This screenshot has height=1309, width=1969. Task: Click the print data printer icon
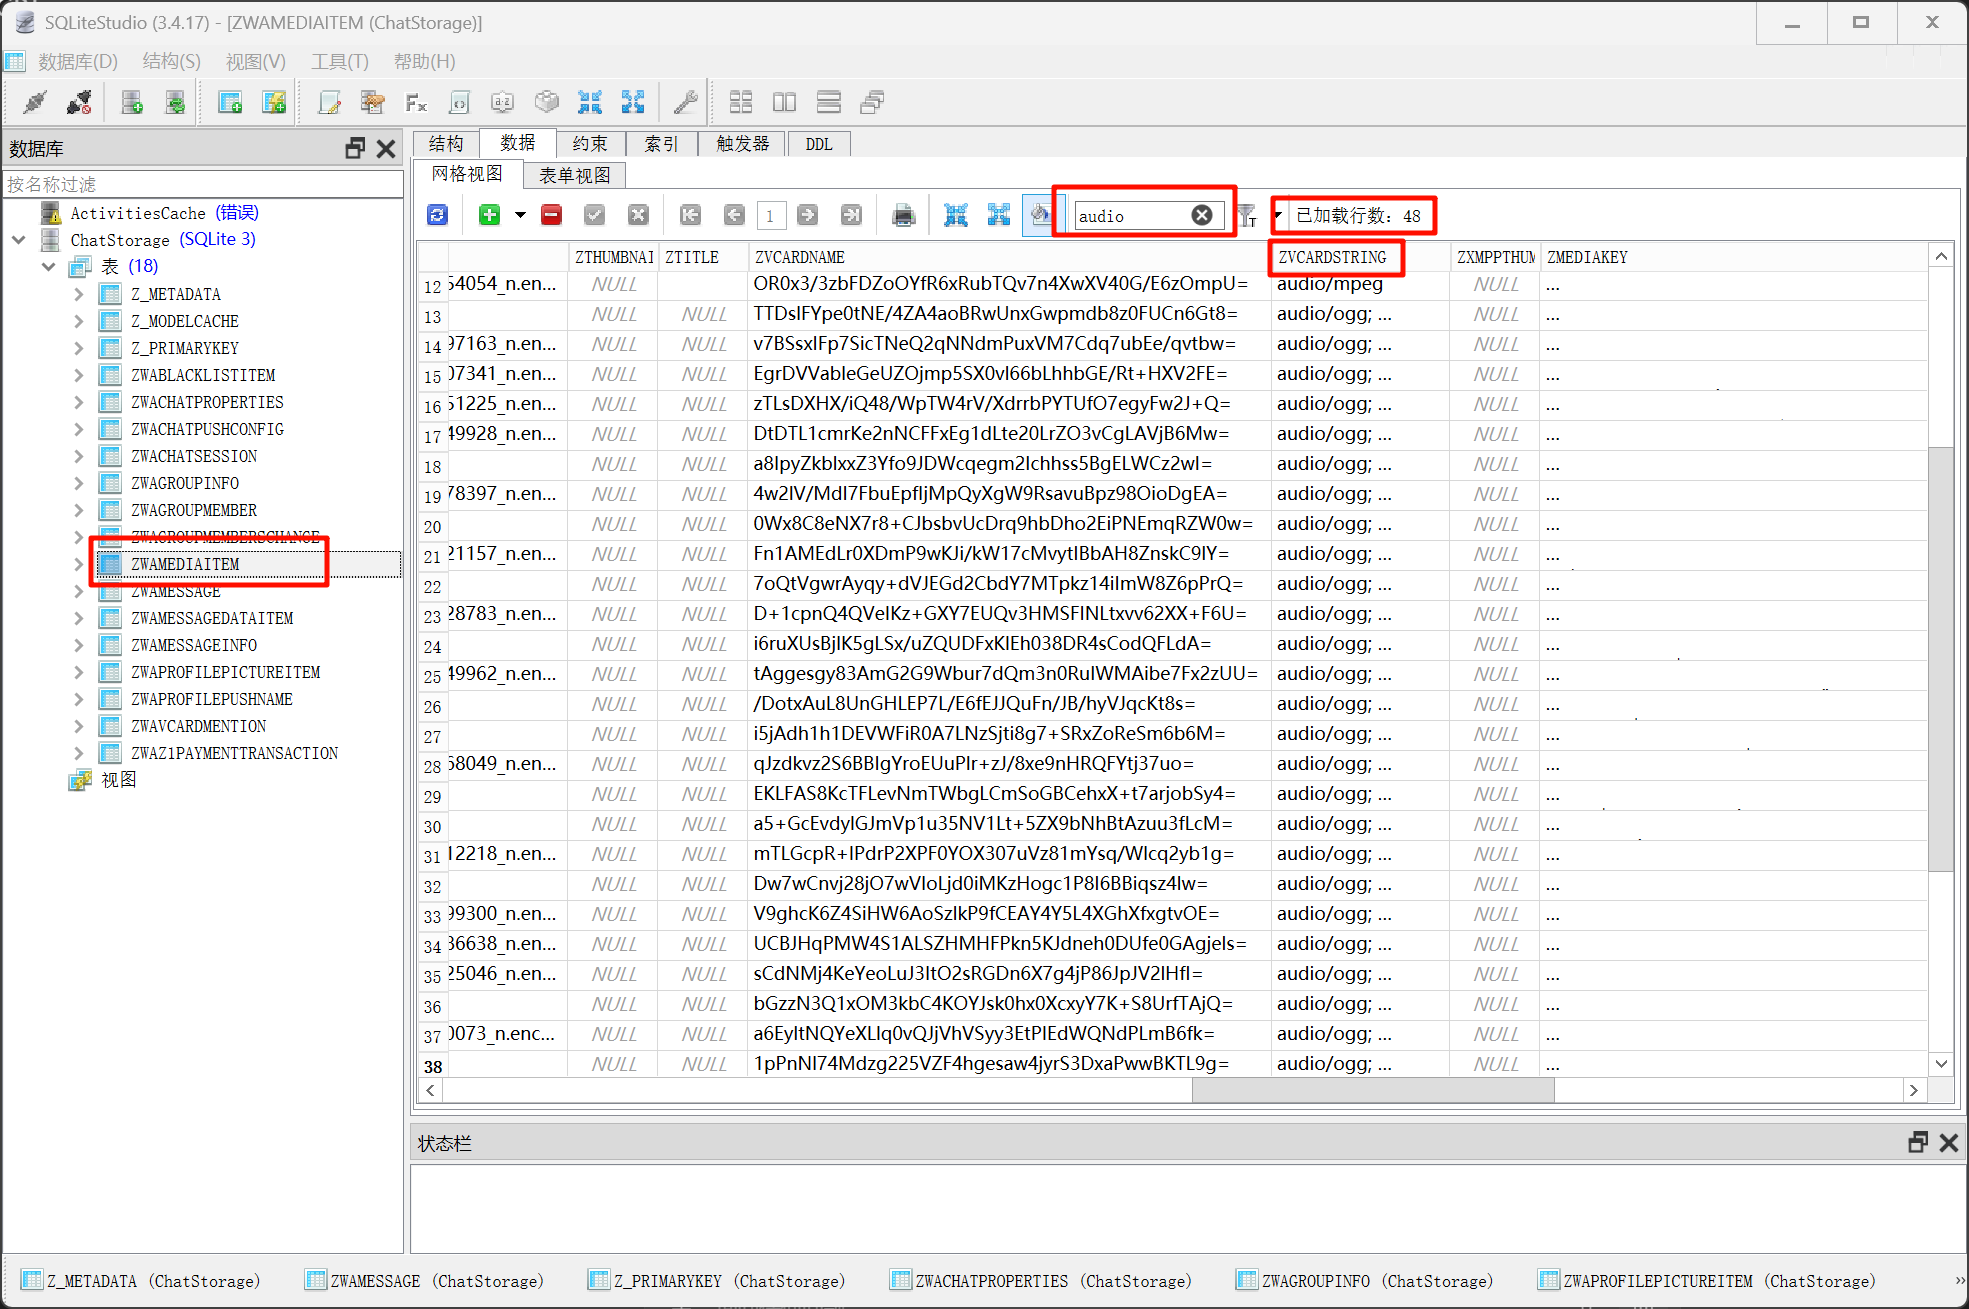(x=903, y=215)
